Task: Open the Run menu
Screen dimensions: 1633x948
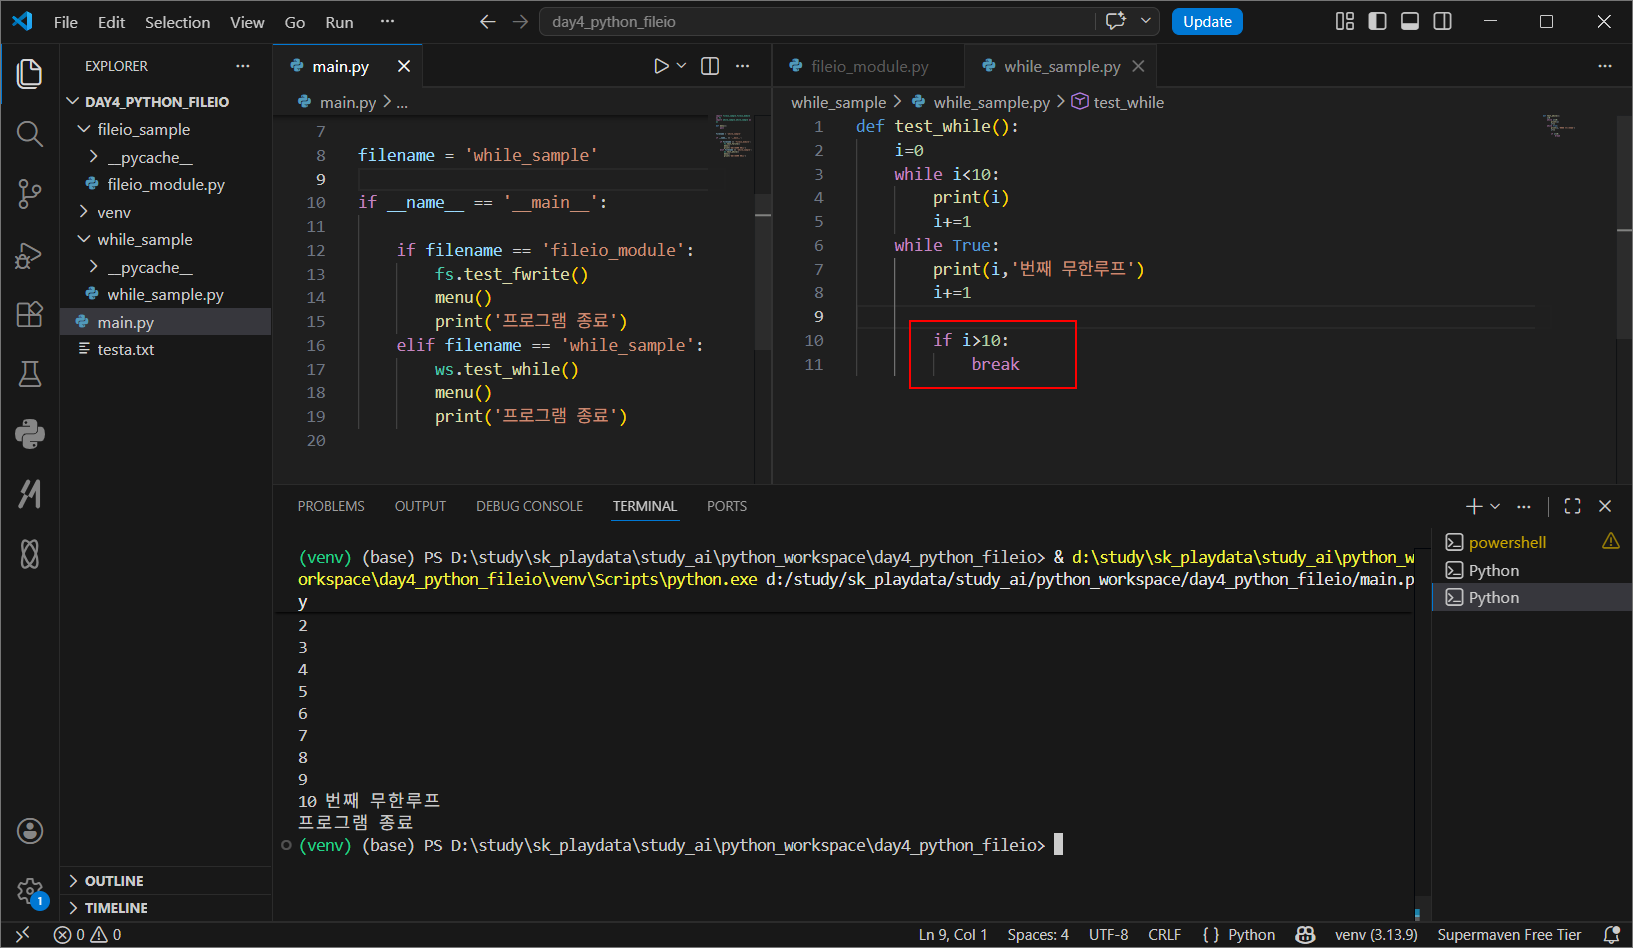Action: point(339,22)
